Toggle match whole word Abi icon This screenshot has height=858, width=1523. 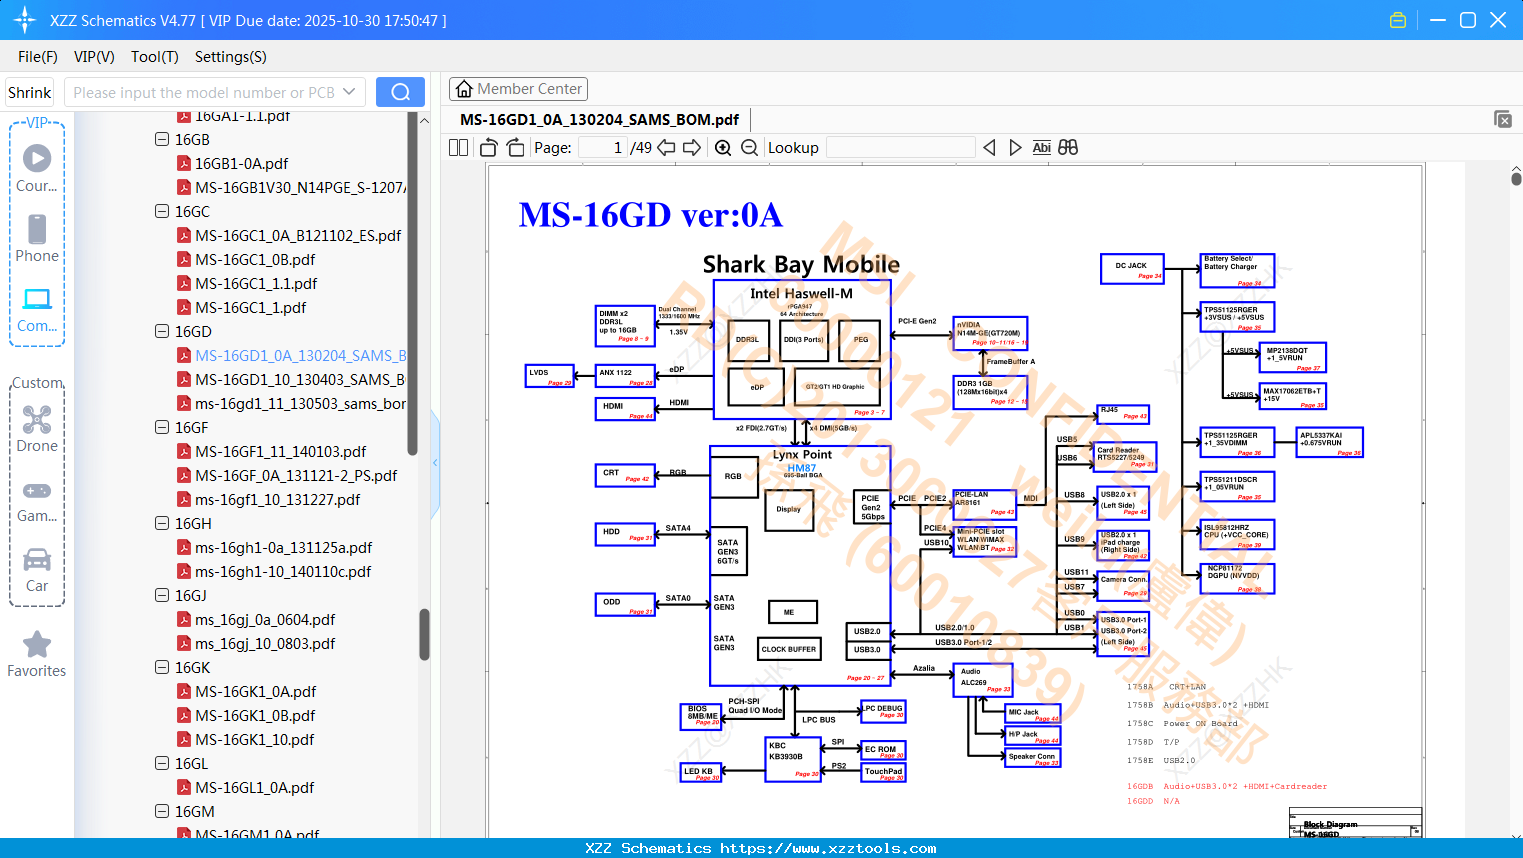tap(1041, 148)
